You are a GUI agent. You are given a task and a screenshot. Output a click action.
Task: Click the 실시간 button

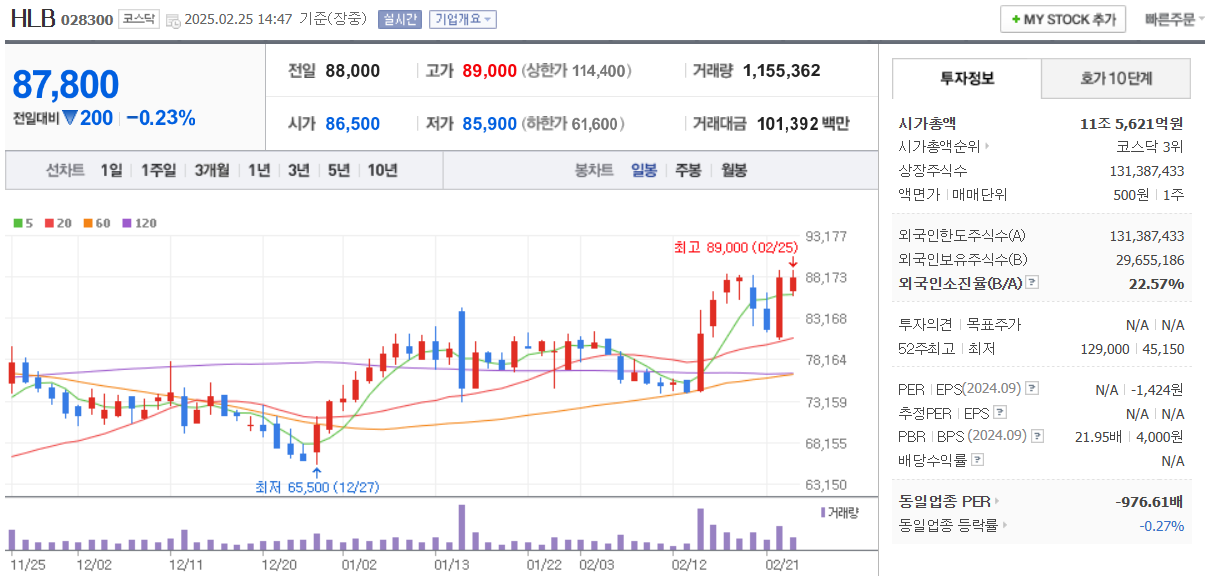[398, 18]
